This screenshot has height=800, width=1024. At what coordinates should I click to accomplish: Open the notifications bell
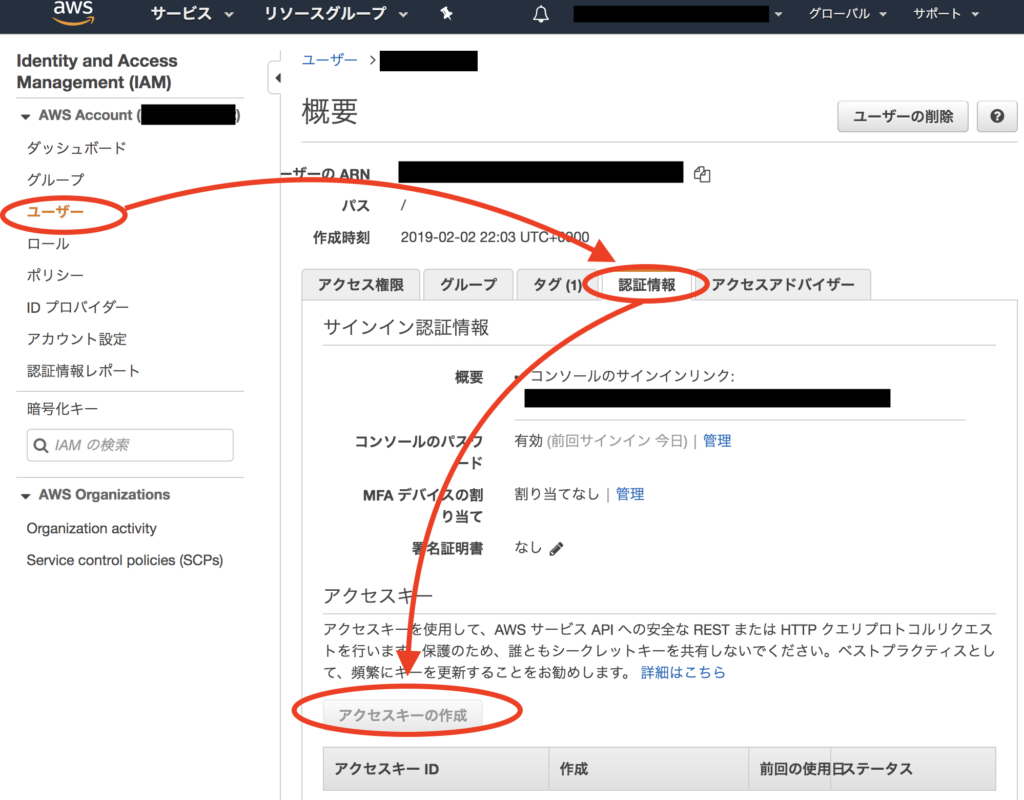[541, 14]
